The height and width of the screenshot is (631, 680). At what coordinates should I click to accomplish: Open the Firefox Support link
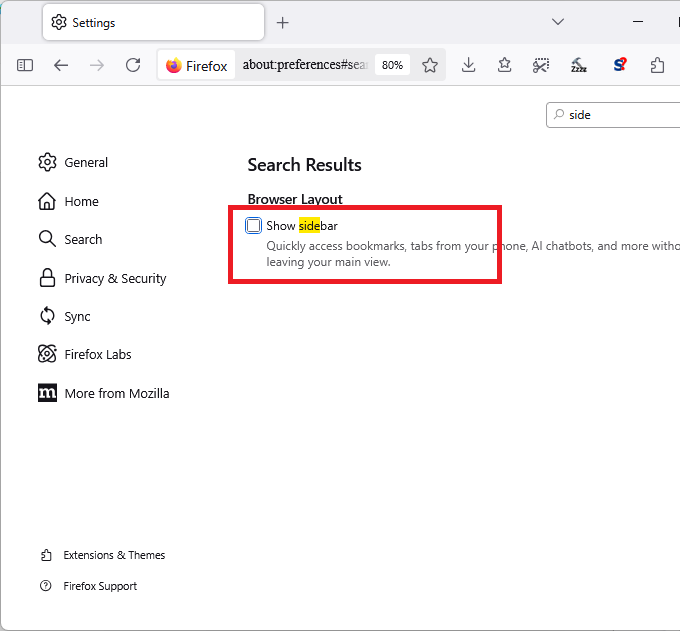(x=88, y=586)
